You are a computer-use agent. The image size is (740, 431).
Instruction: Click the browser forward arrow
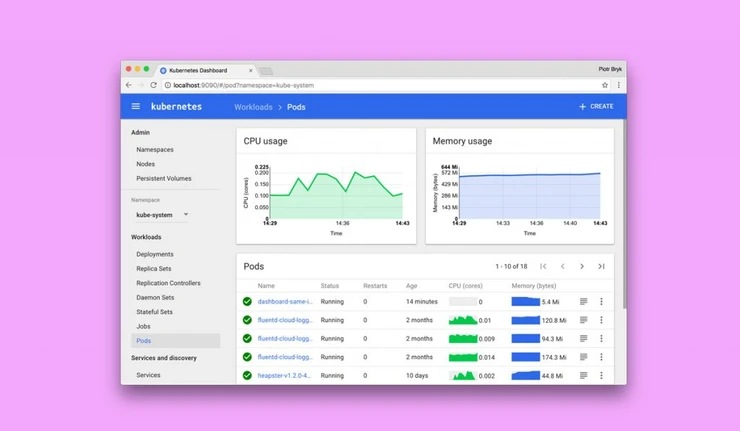point(141,85)
